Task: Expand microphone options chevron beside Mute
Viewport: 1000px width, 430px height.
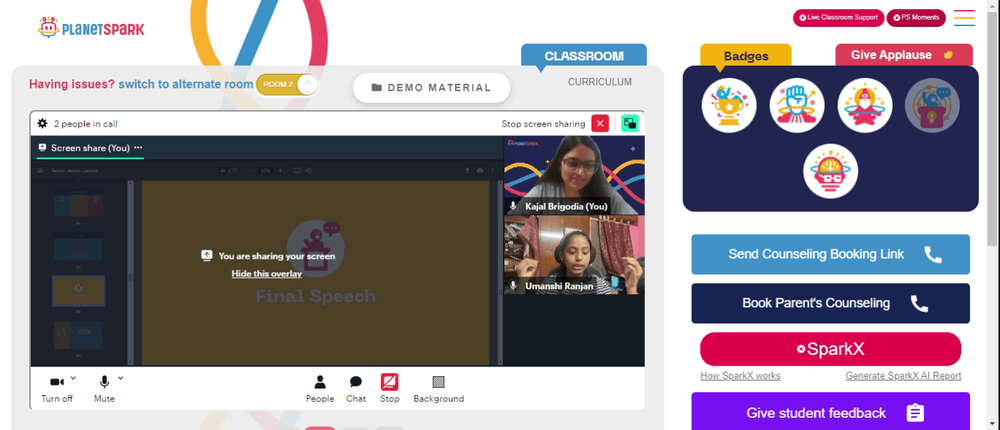Action: click(121, 378)
